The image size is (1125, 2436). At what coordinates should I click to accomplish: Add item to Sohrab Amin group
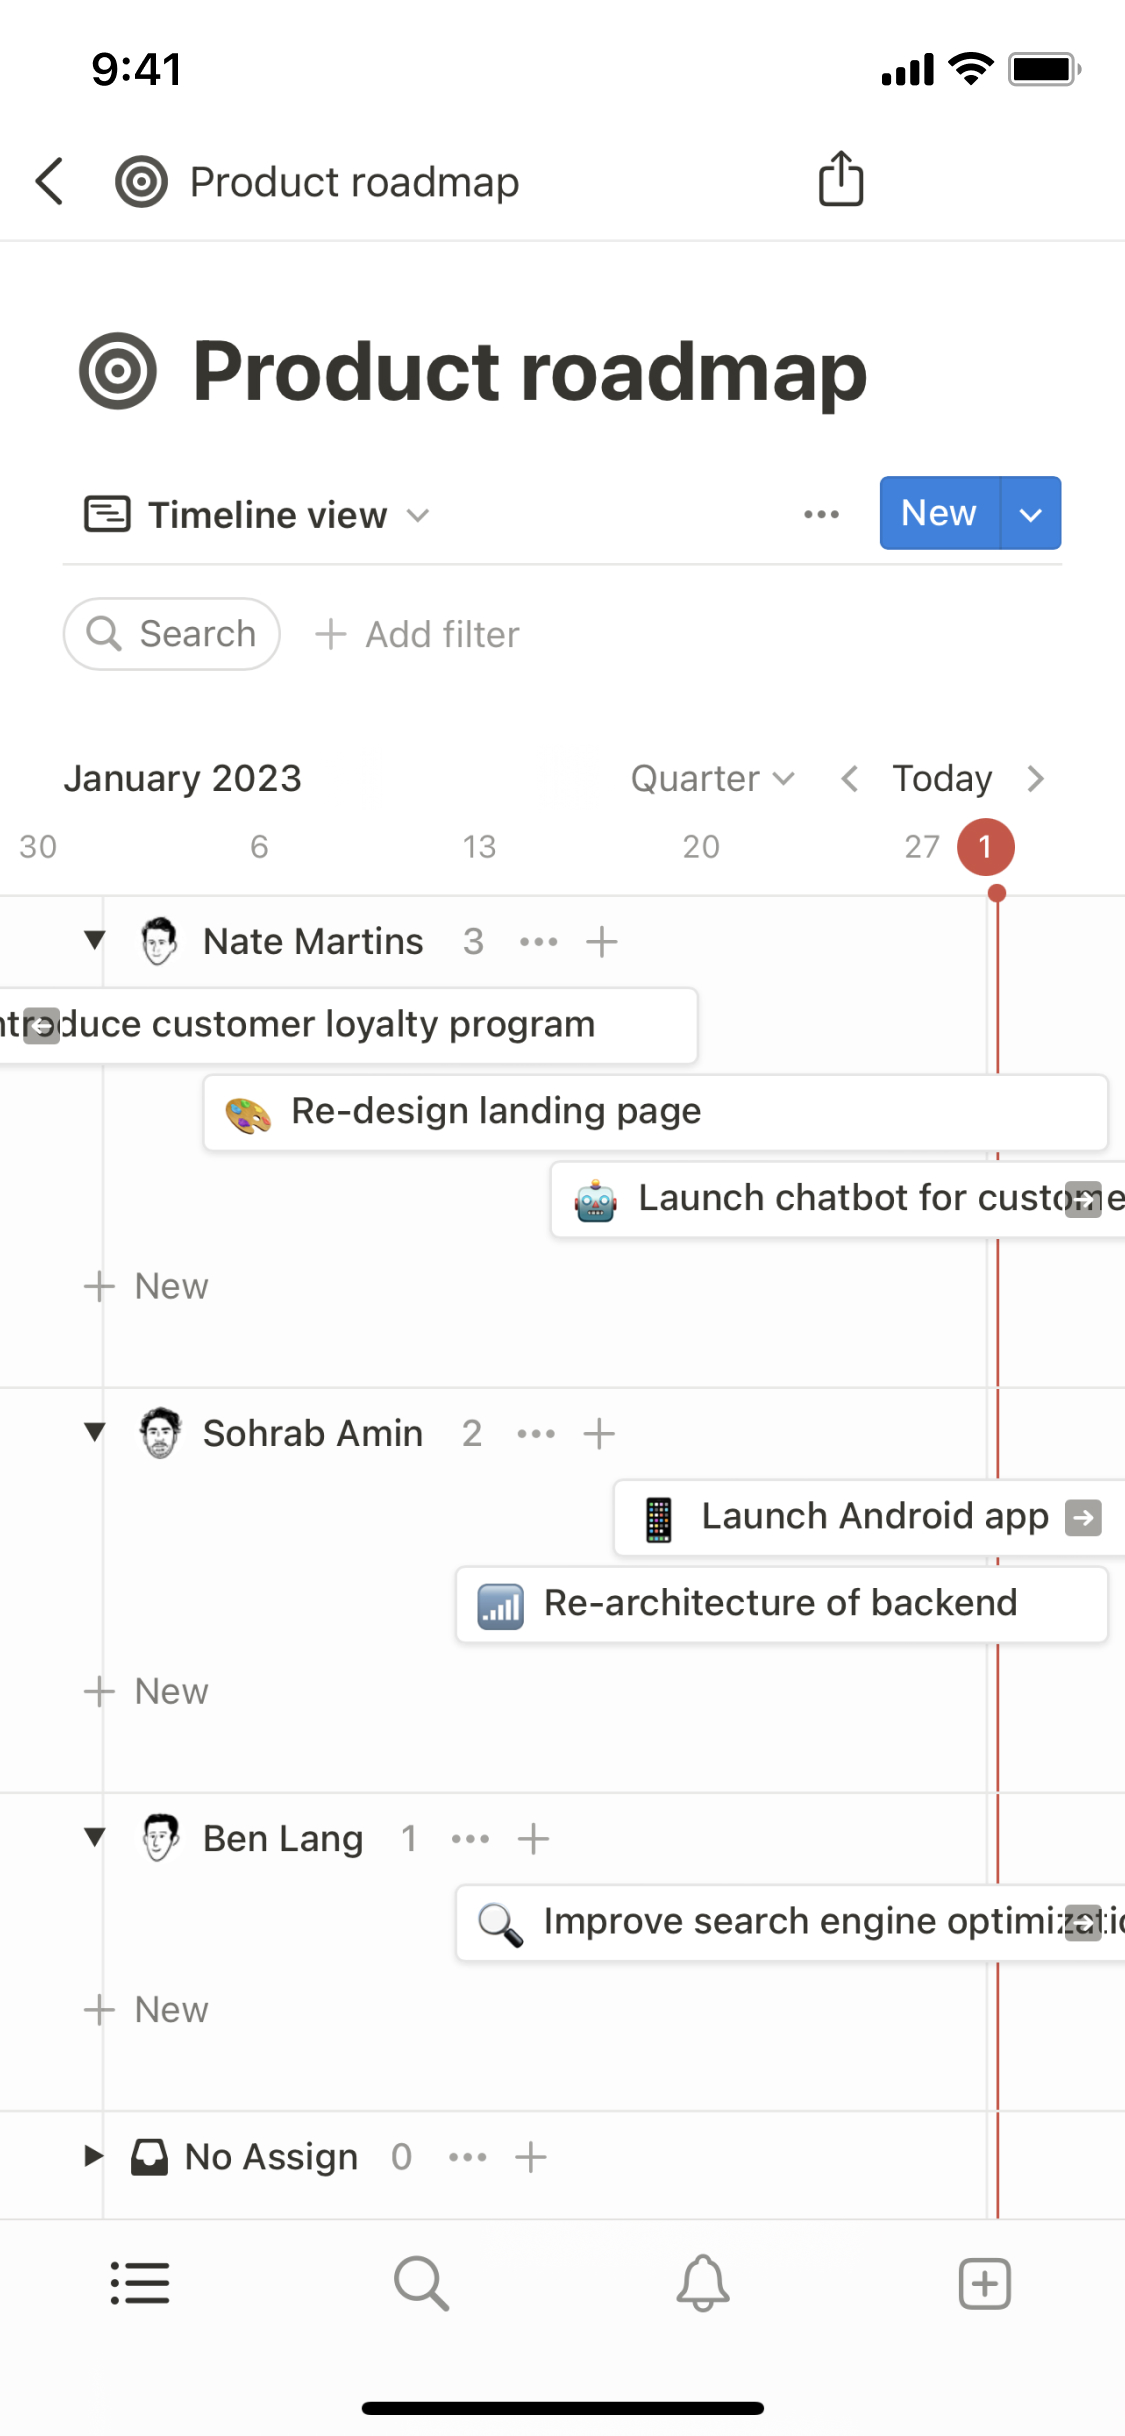[599, 1434]
